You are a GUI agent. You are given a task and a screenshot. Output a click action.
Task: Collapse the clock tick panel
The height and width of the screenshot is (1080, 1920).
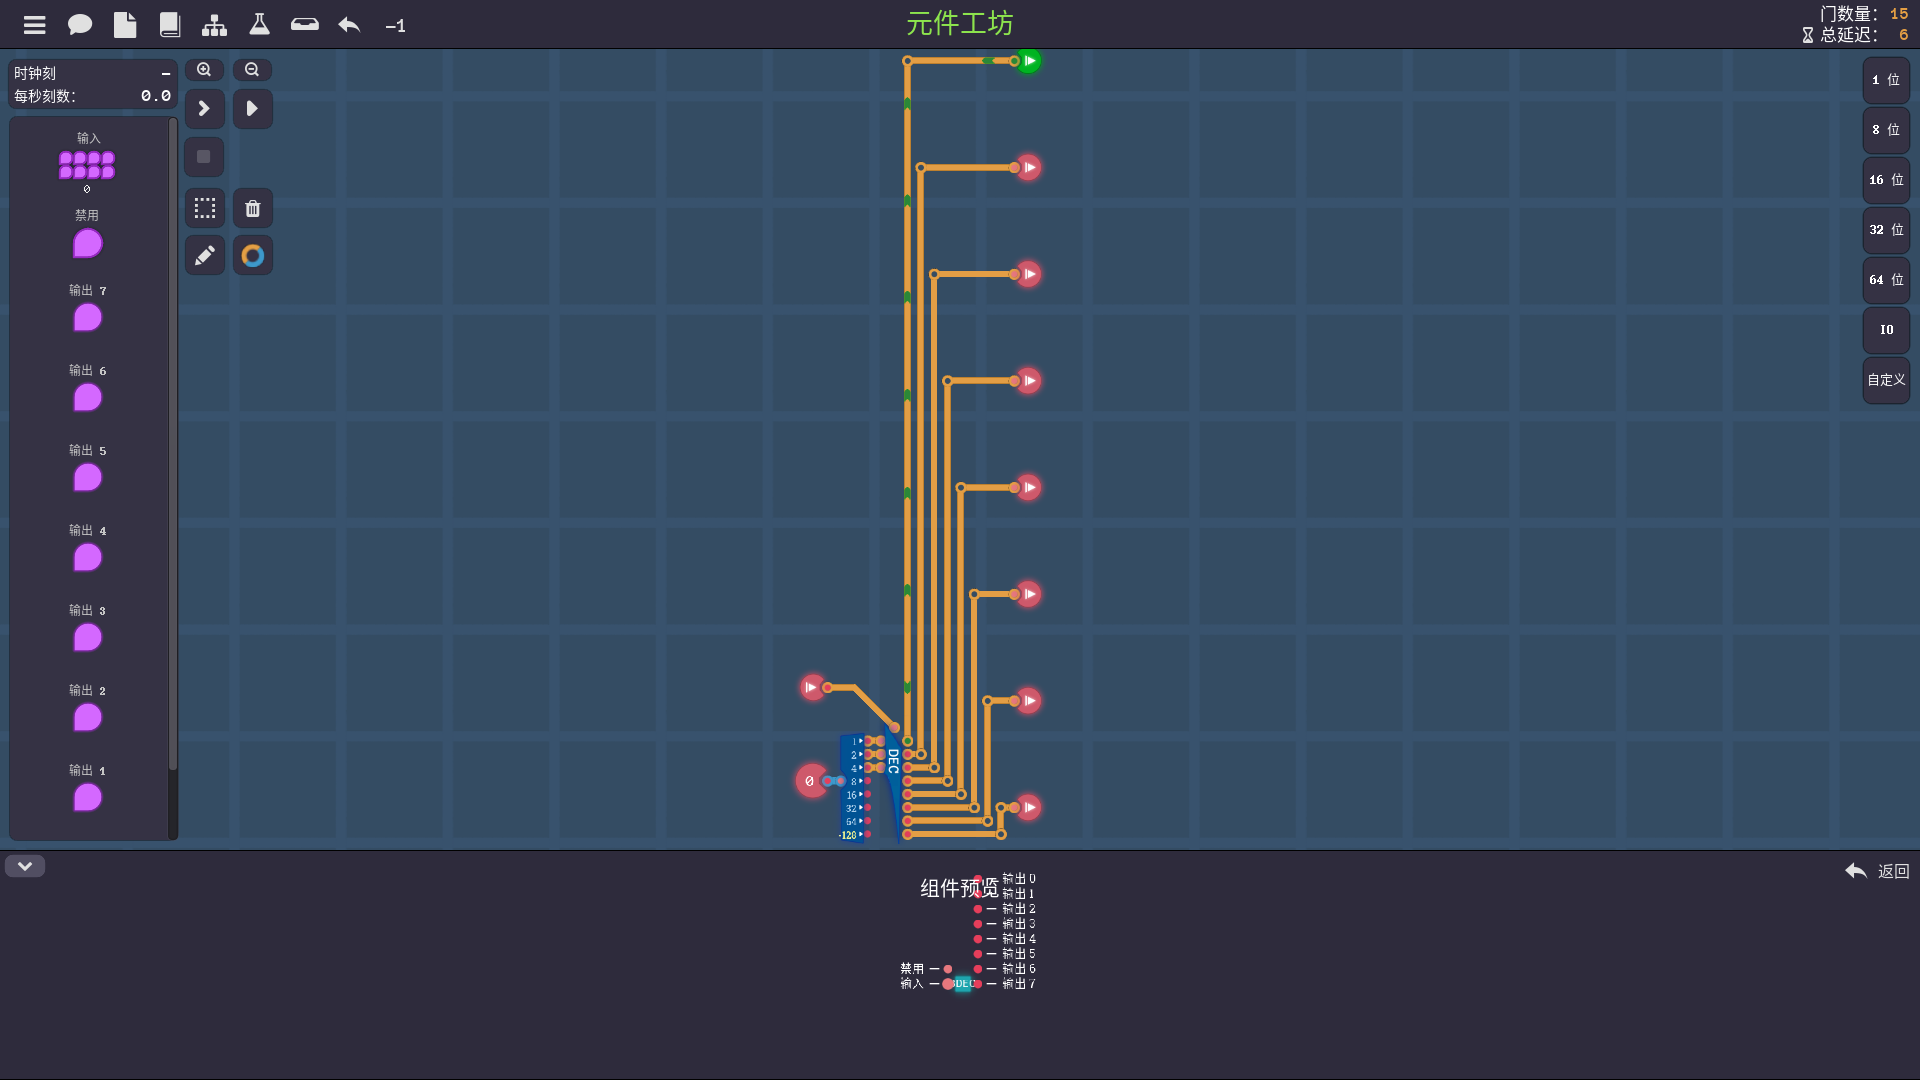pos(166,74)
